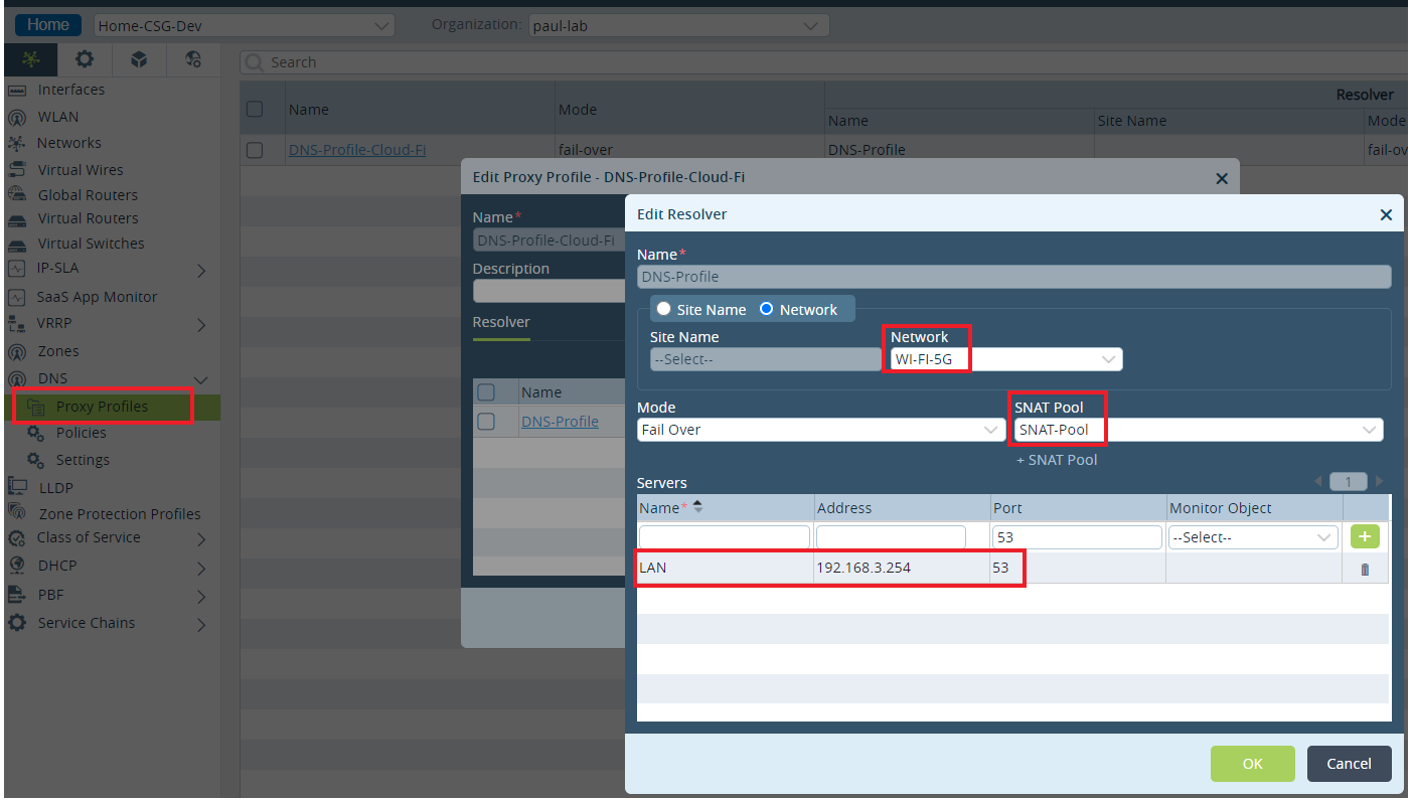Check the checkbox next to DNS-Profile-Cloud-Fi
Image resolution: width=1414 pixels, height=808 pixels.
click(x=253, y=150)
